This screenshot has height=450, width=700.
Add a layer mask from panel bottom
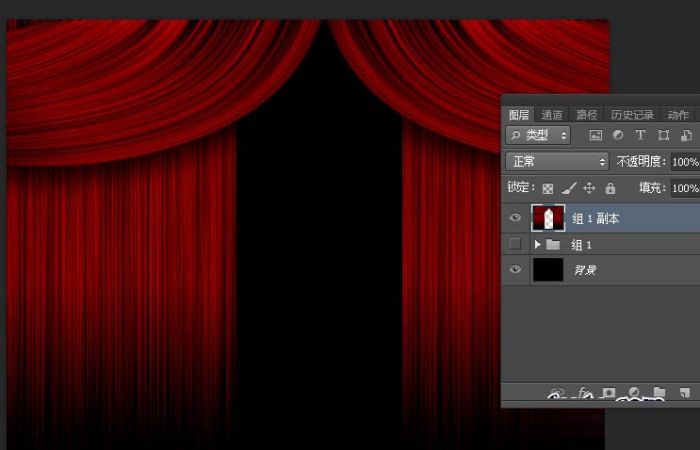pyautogui.click(x=607, y=394)
